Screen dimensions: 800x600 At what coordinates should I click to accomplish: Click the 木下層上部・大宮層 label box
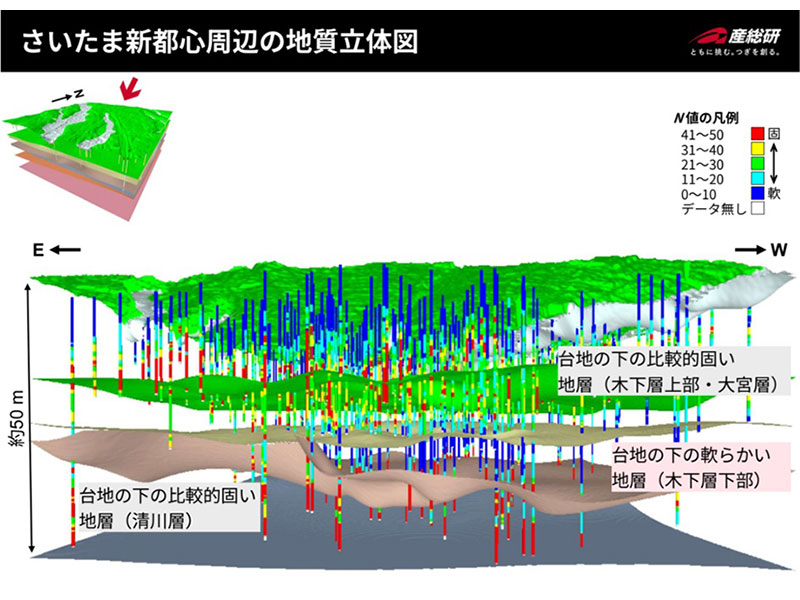673,371
